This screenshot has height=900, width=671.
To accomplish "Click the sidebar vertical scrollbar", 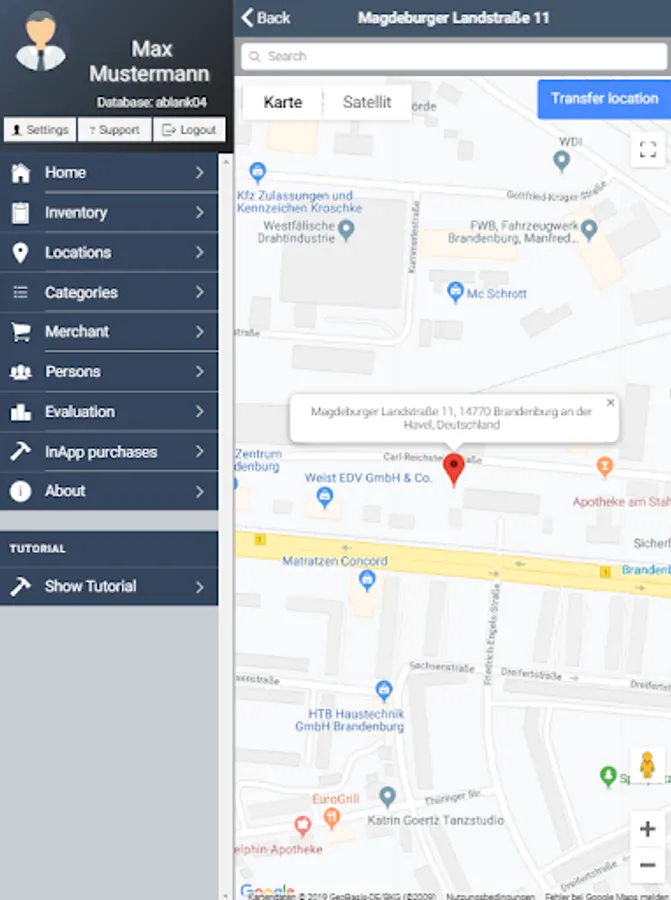I will tap(226, 528).
